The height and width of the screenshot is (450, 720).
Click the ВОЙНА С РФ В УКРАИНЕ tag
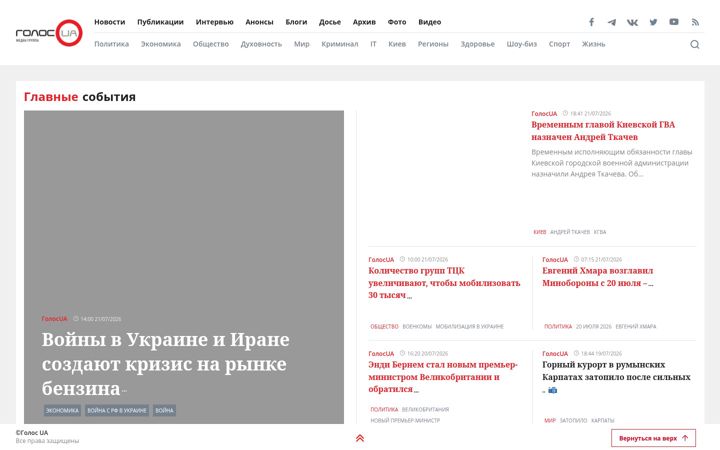[117, 411]
